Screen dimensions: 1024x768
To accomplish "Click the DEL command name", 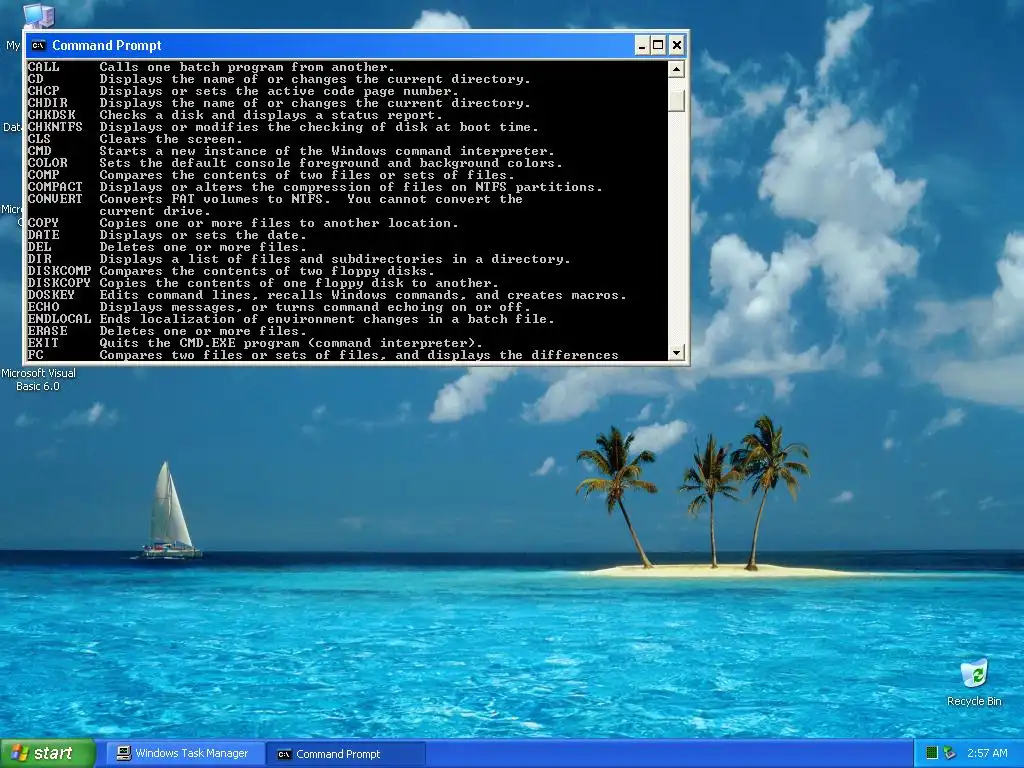I will point(39,247).
